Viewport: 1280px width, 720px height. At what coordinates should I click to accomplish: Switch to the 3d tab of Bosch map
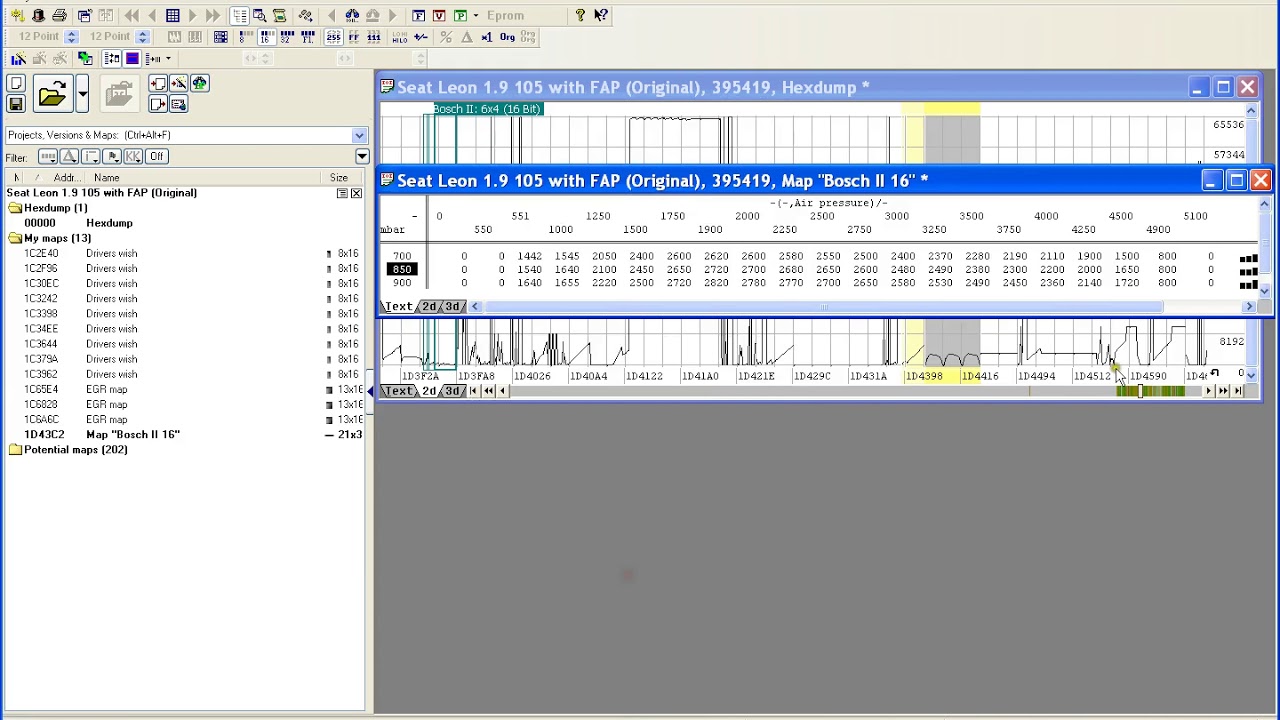click(455, 306)
